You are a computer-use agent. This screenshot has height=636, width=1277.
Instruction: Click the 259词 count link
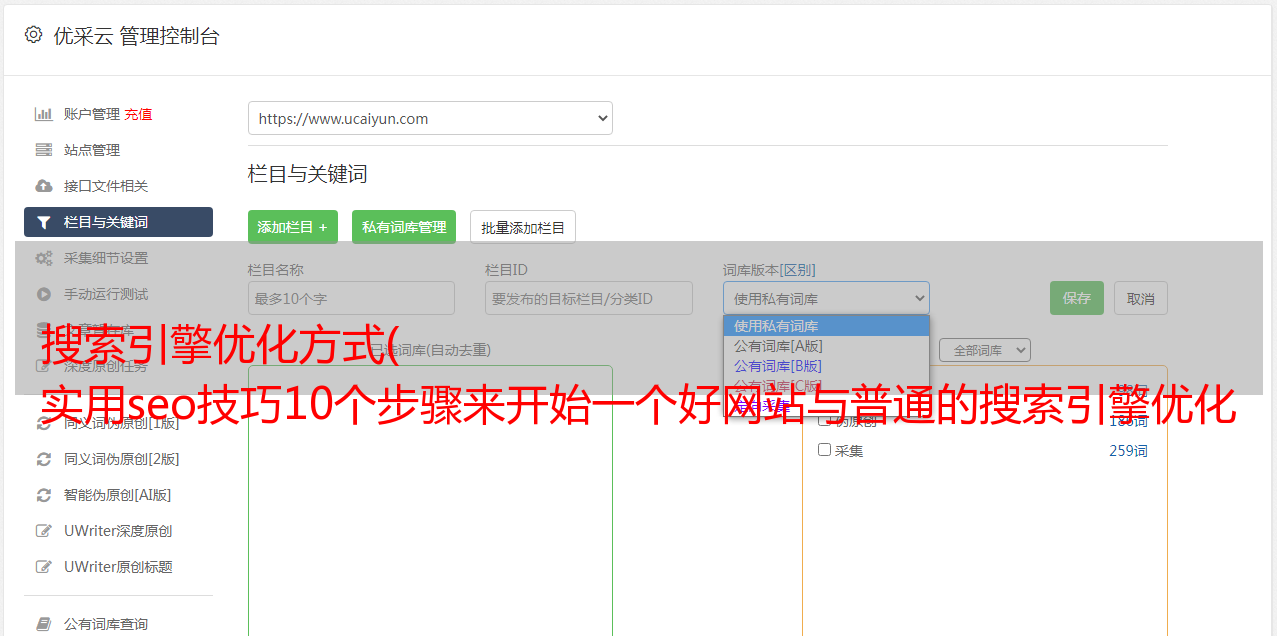pyautogui.click(x=1128, y=451)
